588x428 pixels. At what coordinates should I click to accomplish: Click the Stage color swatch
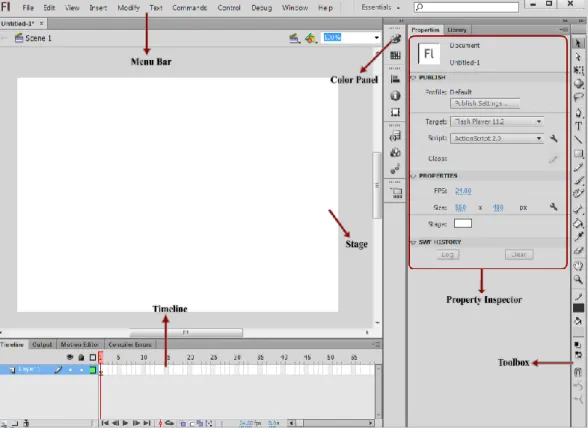[x=463, y=224]
